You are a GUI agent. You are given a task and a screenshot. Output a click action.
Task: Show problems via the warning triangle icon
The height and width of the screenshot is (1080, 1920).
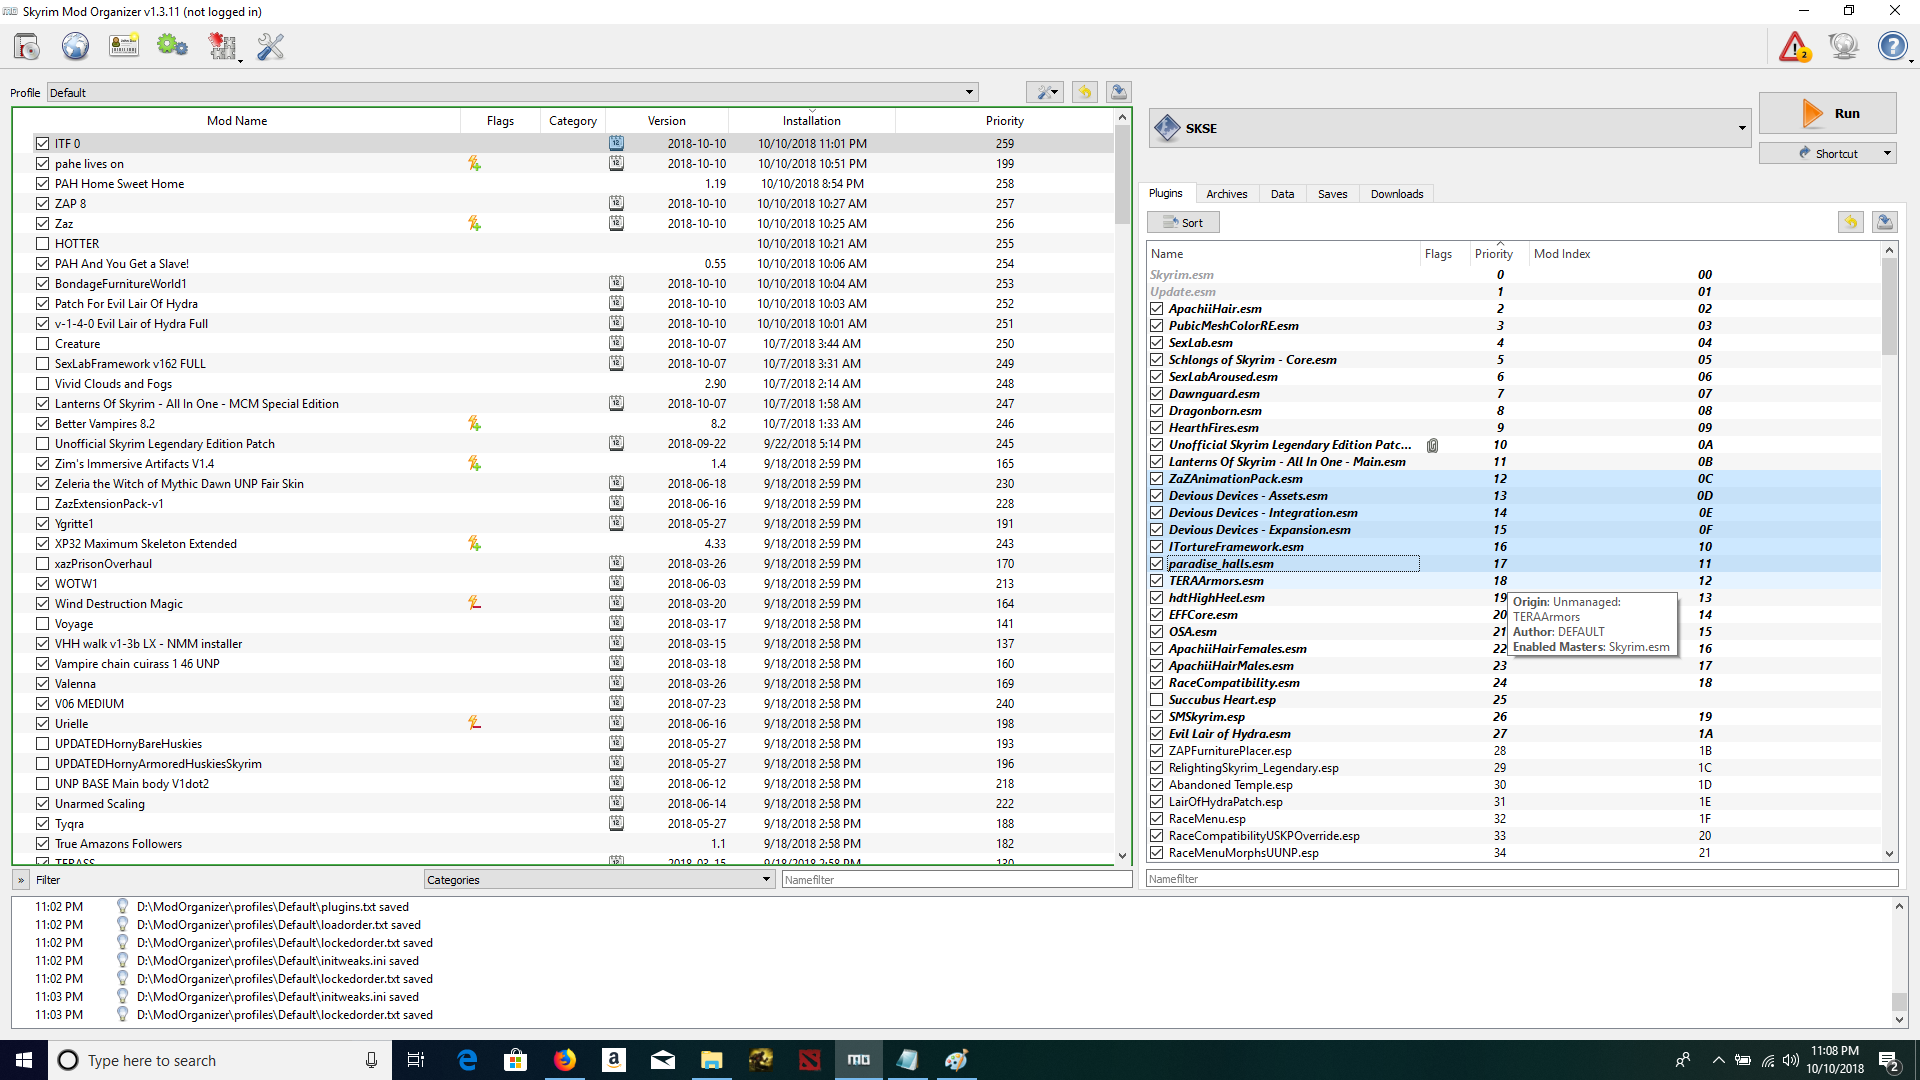pyautogui.click(x=1794, y=46)
